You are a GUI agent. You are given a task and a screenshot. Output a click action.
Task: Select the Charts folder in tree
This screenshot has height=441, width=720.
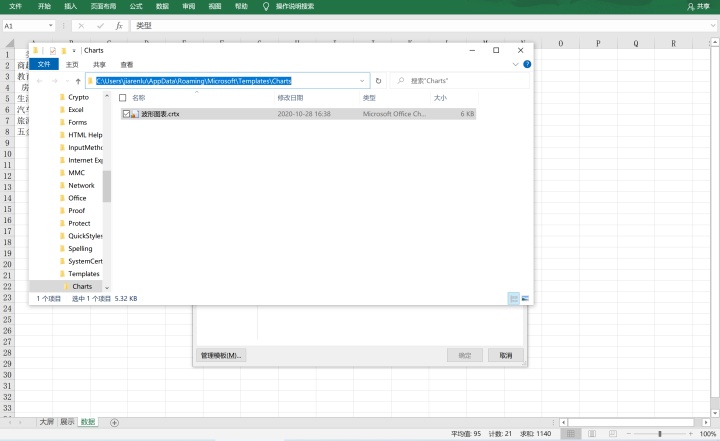coord(82,287)
